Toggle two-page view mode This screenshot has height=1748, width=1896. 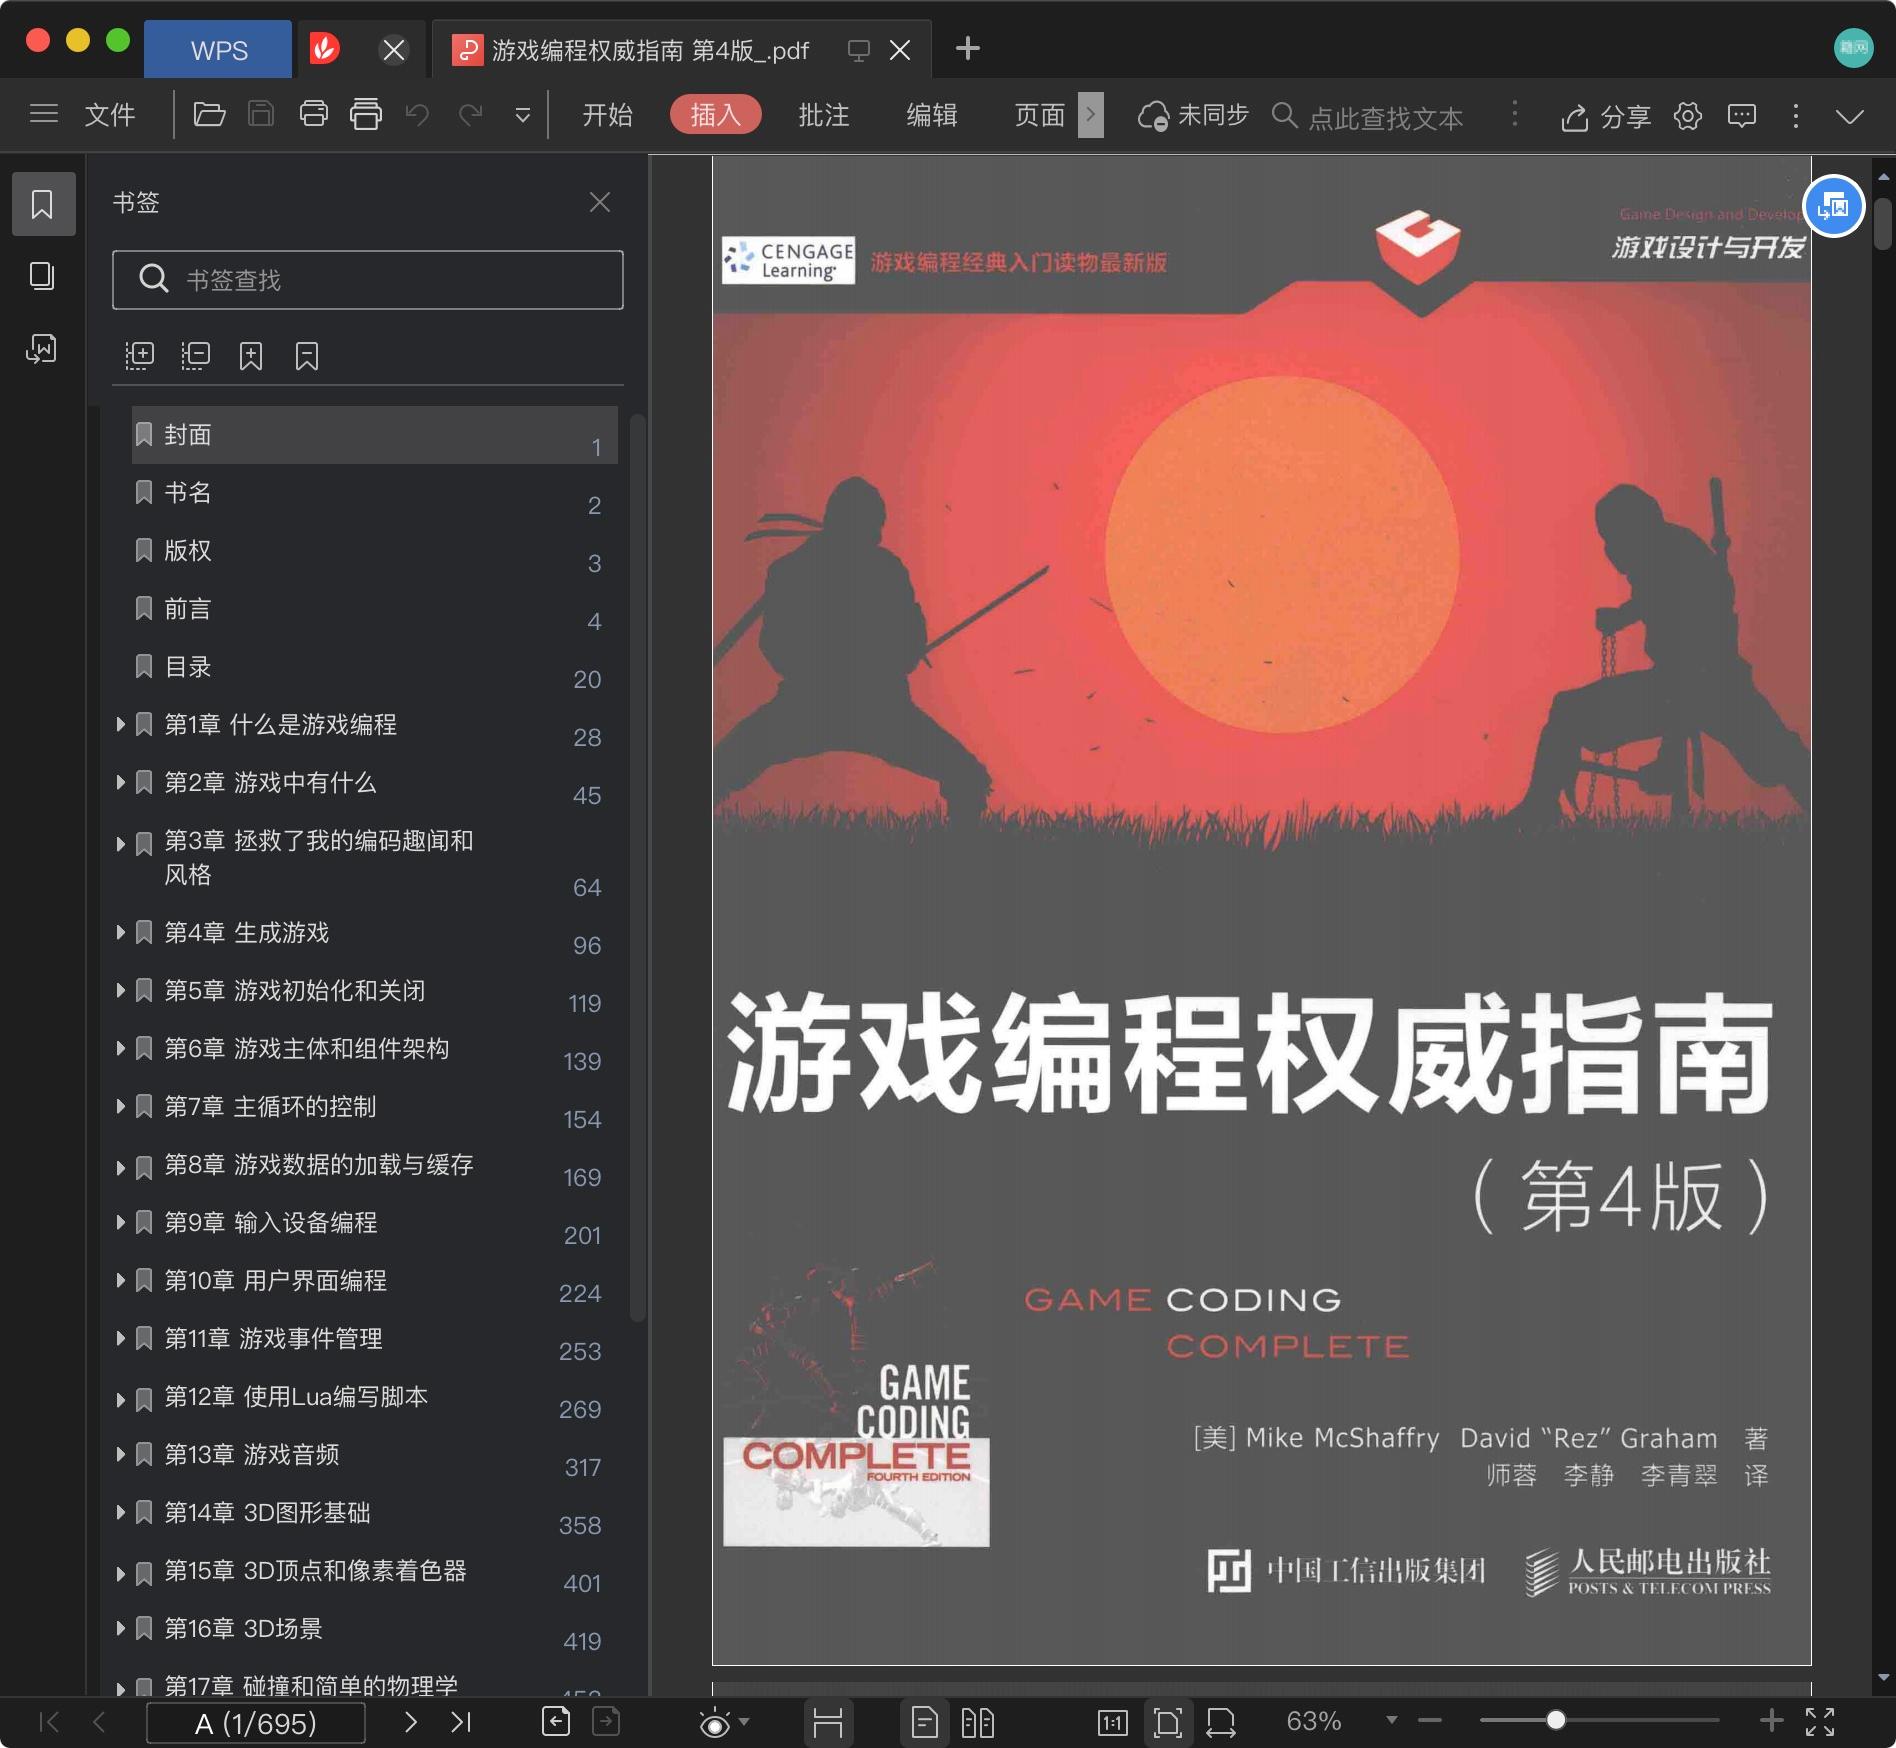[977, 1722]
